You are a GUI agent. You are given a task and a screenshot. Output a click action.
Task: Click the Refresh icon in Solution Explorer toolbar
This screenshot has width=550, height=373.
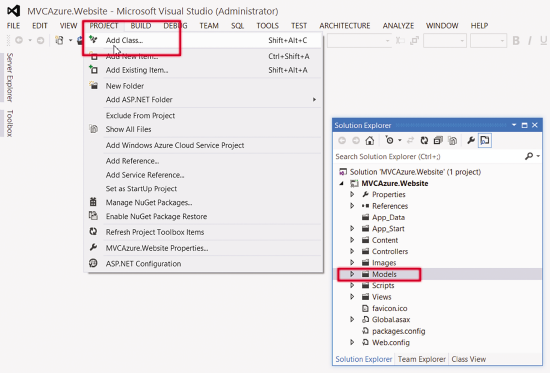click(424, 140)
